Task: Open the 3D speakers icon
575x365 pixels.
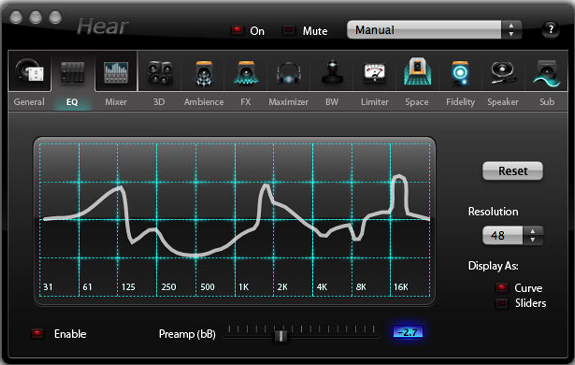Action: tap(160, 73)
